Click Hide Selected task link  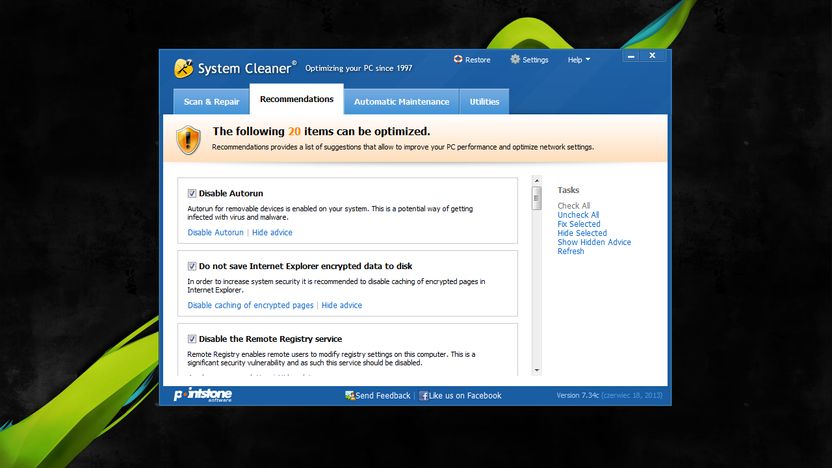pos(582,233)
